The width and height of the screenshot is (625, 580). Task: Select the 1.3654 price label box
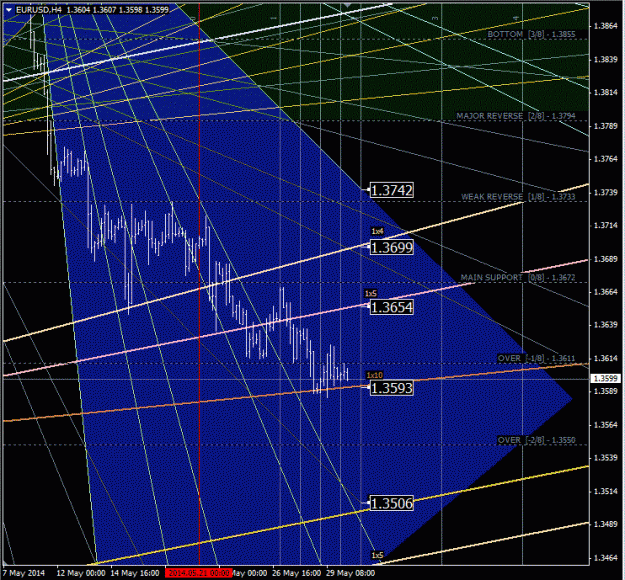point(391,307)
